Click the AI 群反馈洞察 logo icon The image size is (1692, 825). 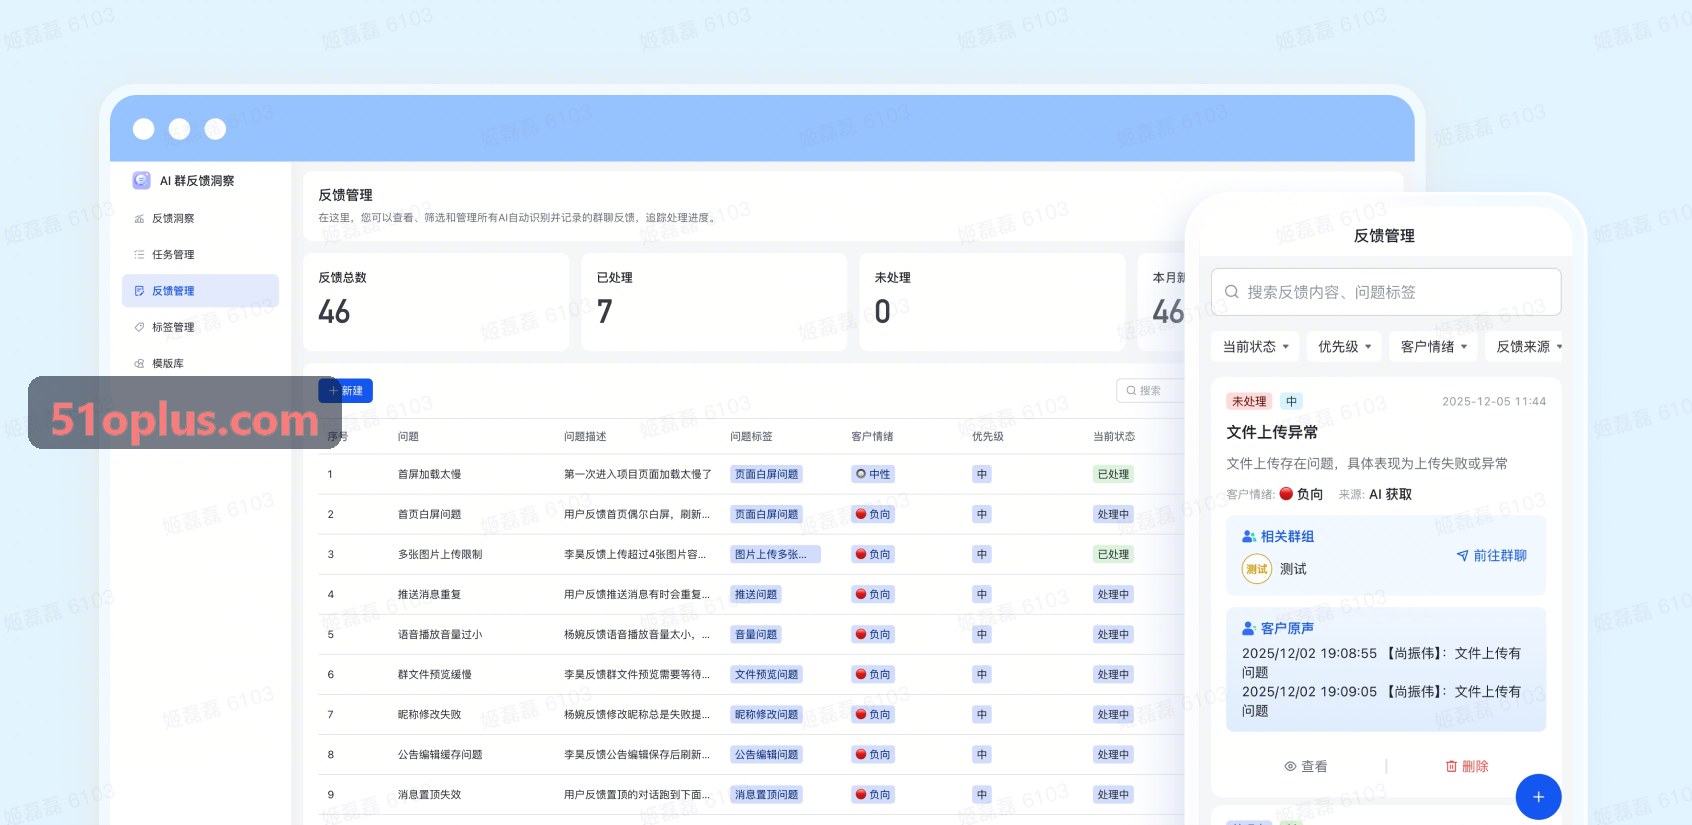point(141,180)
